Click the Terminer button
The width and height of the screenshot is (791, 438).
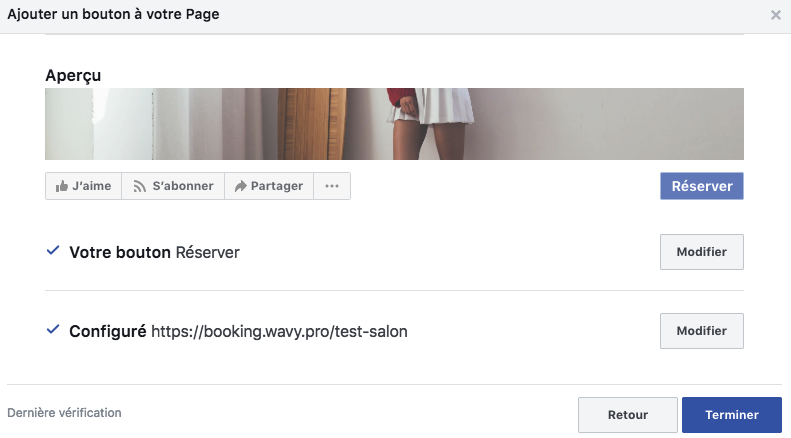(732, 415)
